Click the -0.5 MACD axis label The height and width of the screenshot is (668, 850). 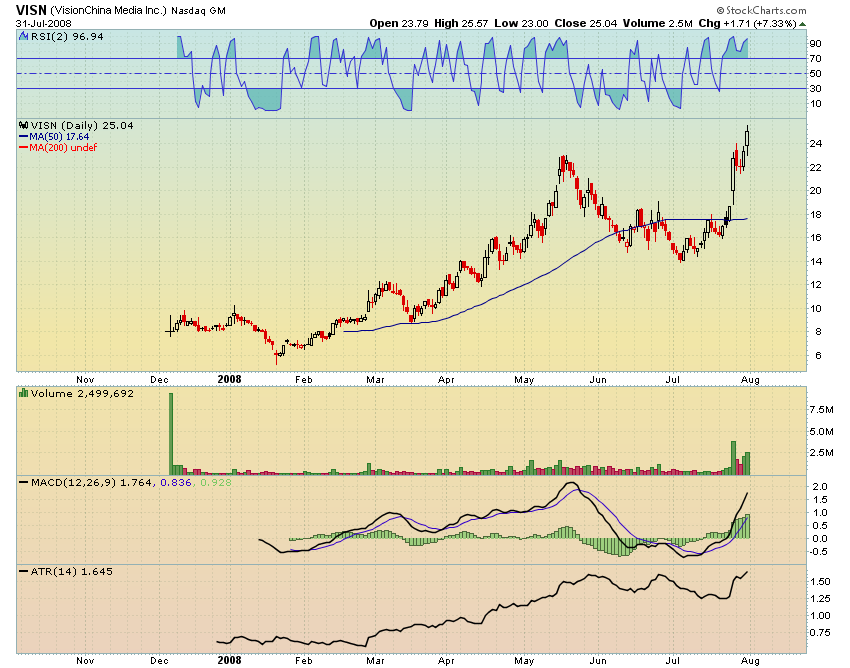[819, 552]
